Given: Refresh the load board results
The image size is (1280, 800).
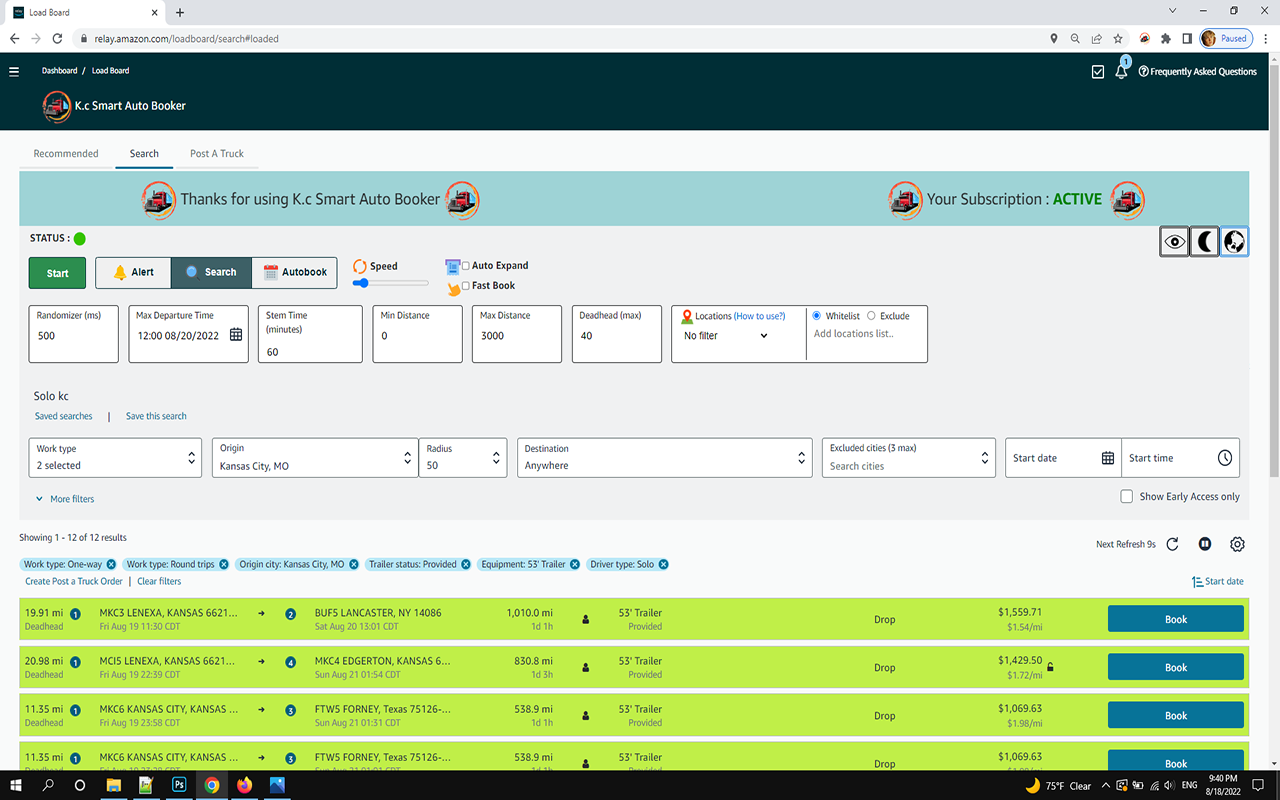Looking at the screenshot, I should coord(1173,544).
